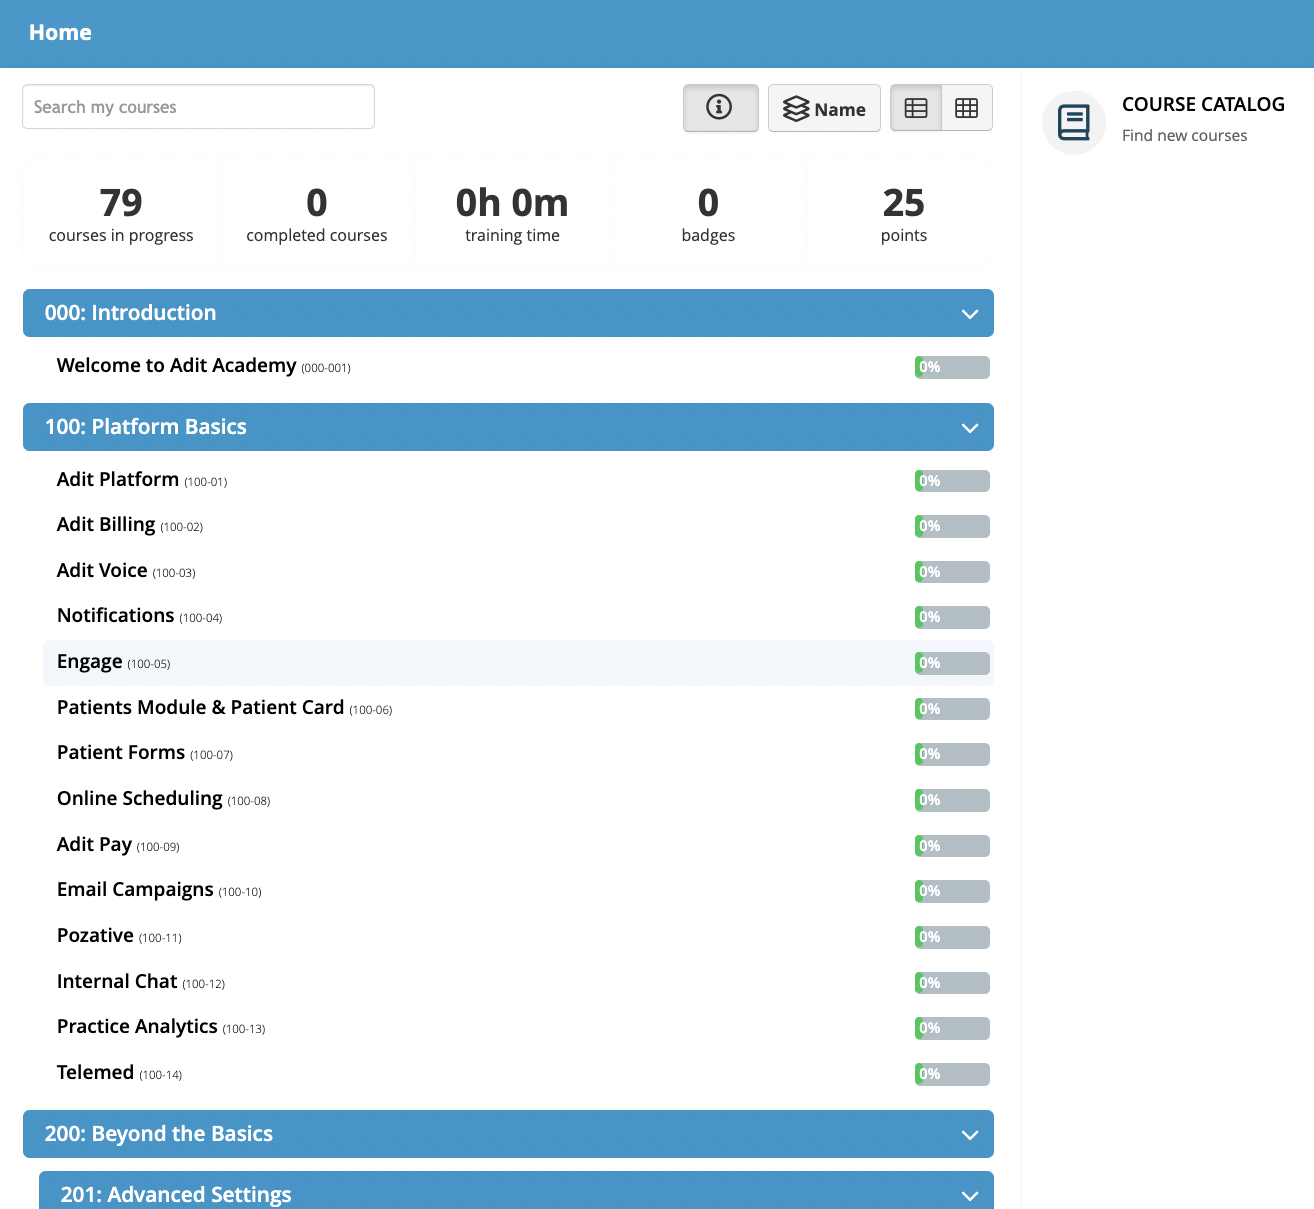This screenshot has height=1209, width=1314.
Task: Click the 201: Advanced Settings title
Action: 176,1195
